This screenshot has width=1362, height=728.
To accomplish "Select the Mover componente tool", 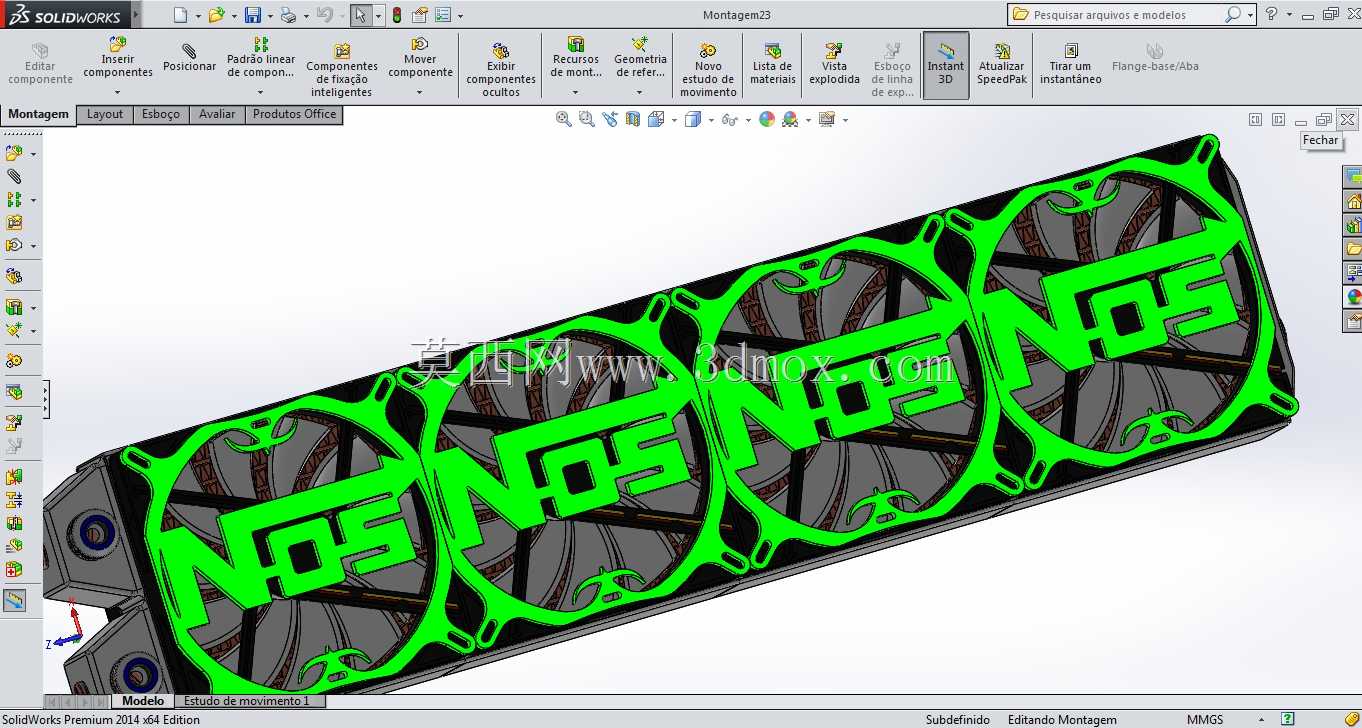I will (x=420, y=58).
